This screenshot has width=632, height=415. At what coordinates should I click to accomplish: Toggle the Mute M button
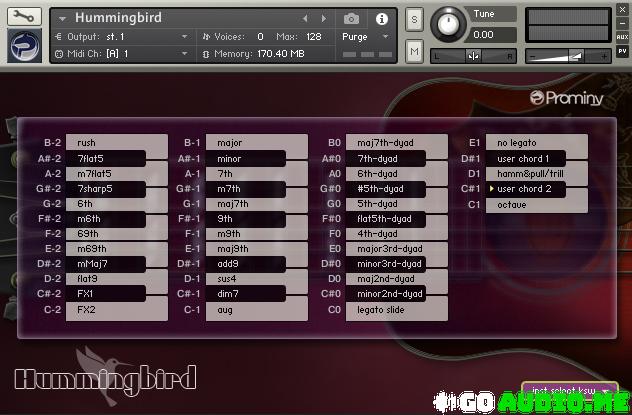tap(414, 51)
